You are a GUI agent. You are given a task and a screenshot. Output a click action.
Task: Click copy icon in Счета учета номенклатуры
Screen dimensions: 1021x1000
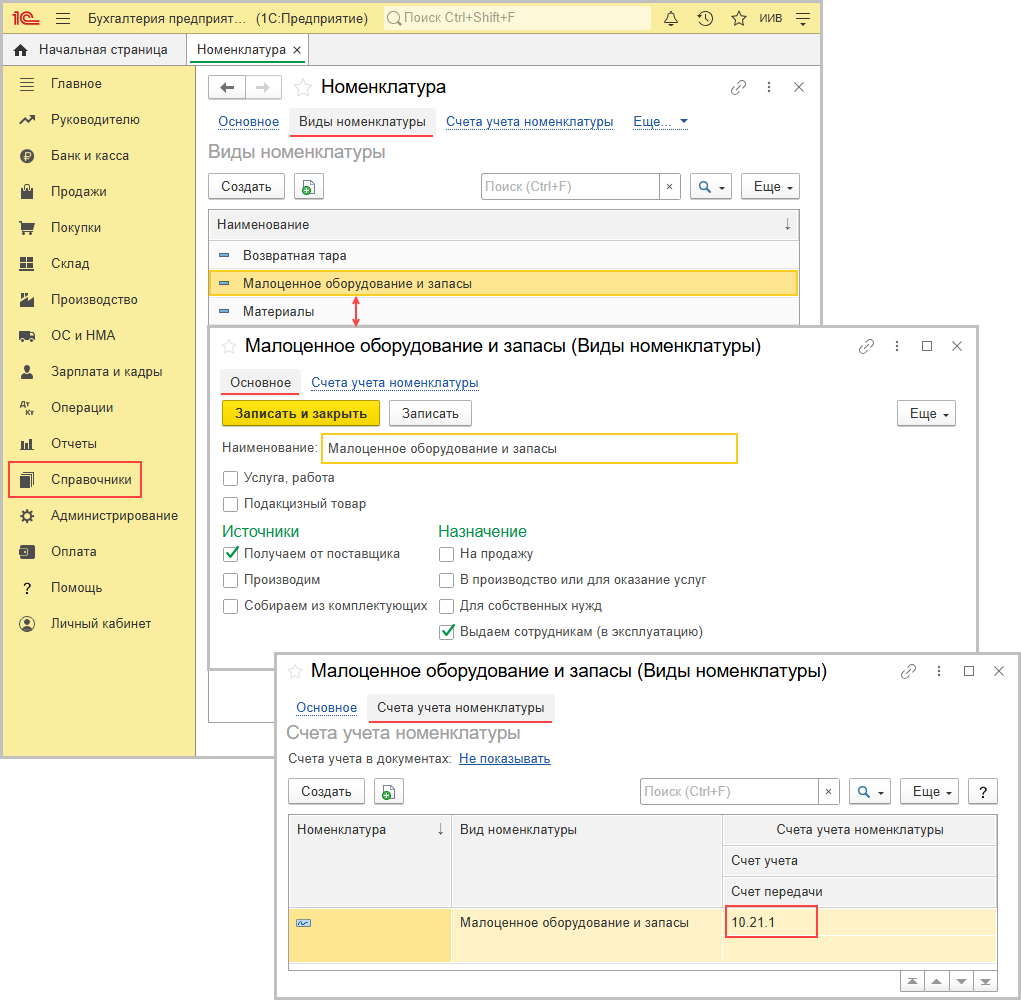[389, 792]
